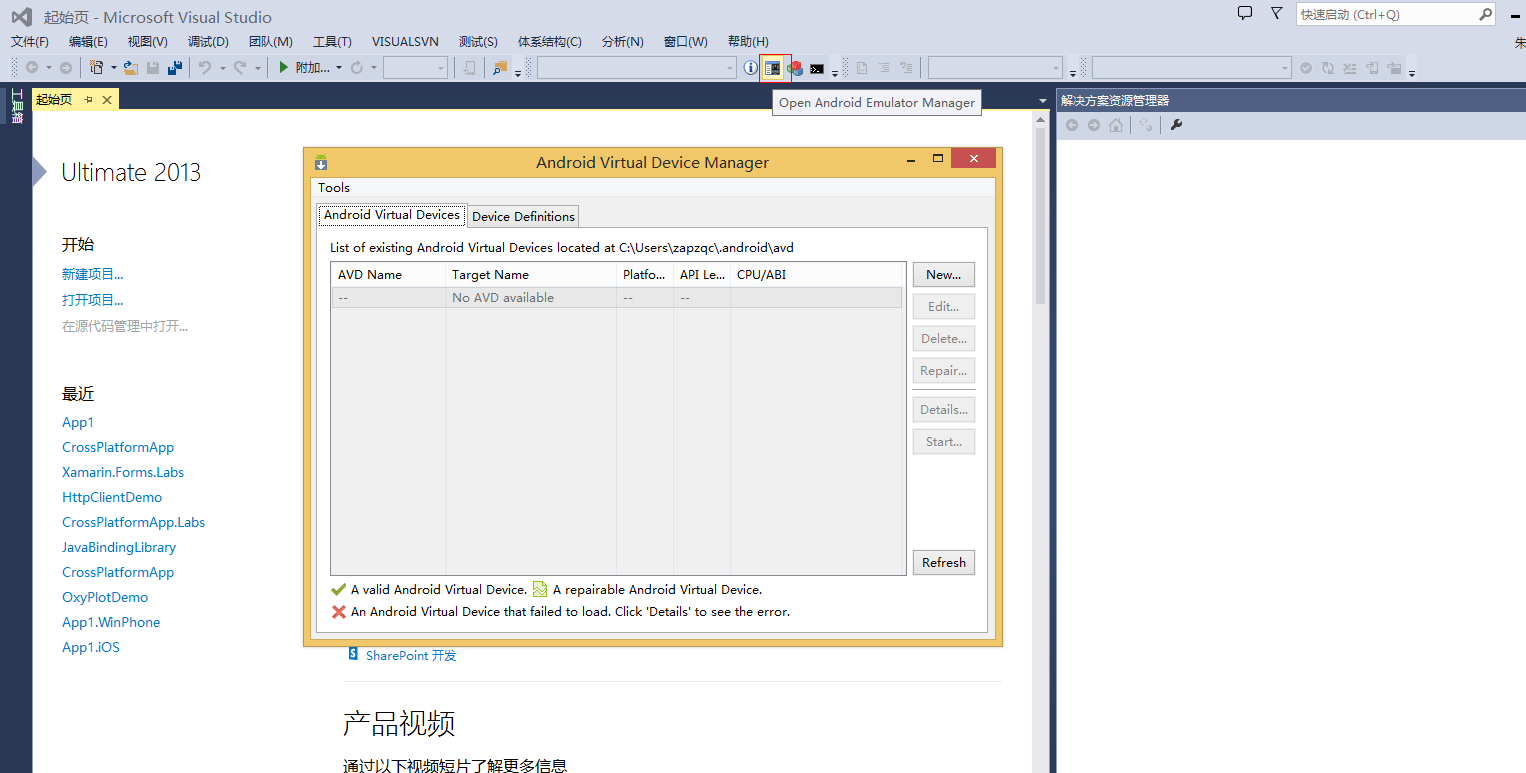Viewport: 1526px width, 773px height.
Task: Open recent project Xamarin.Forms.Labs
Action: pyautogui.click(x=123, y=472)
